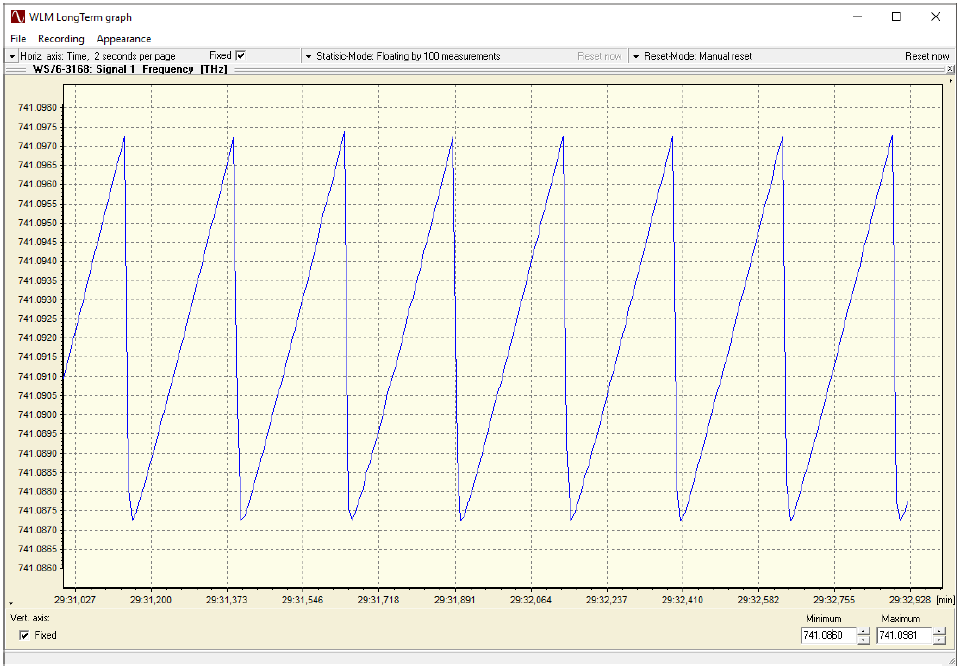
Task: Click the y-axis label 741.0910
Action: point(37,377)
